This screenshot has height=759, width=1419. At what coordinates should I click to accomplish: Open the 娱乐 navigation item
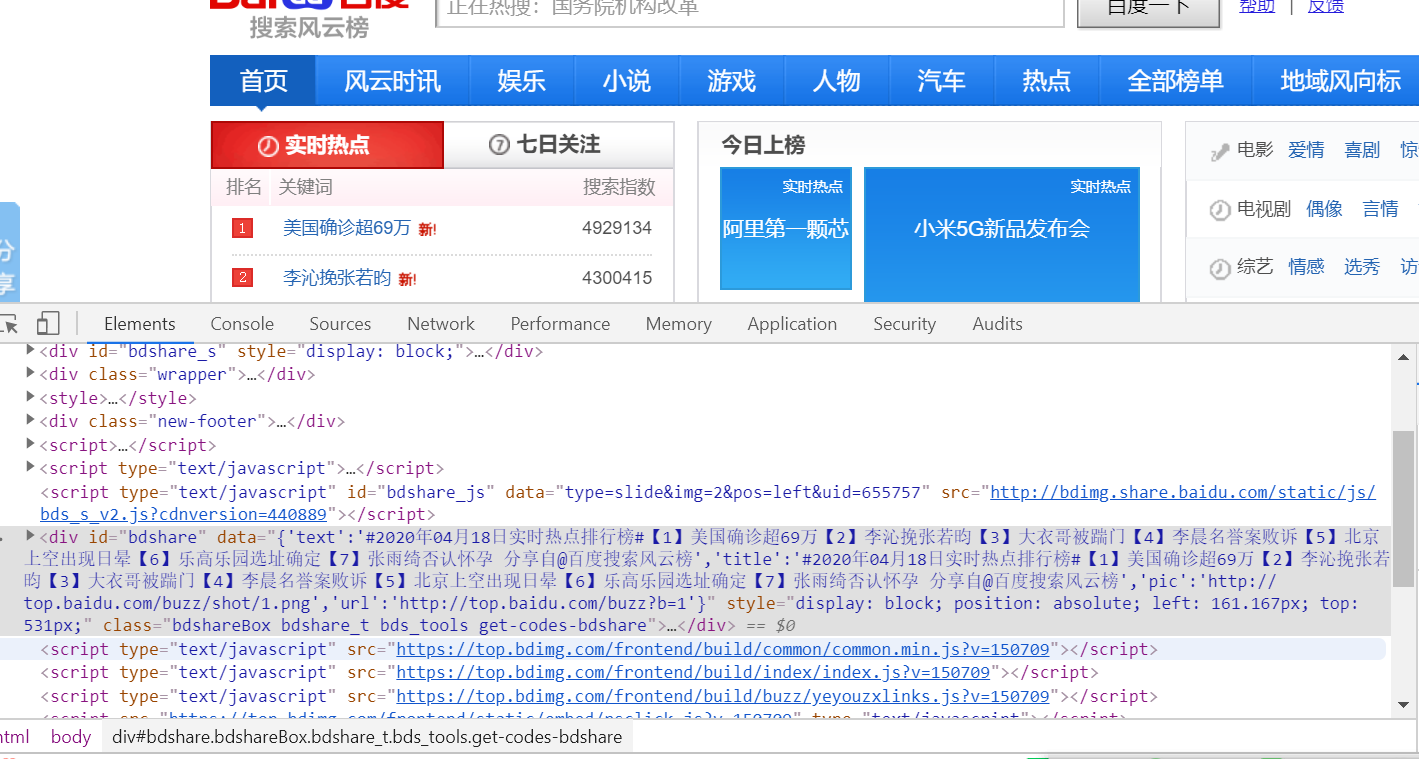(x=522, y=81)
